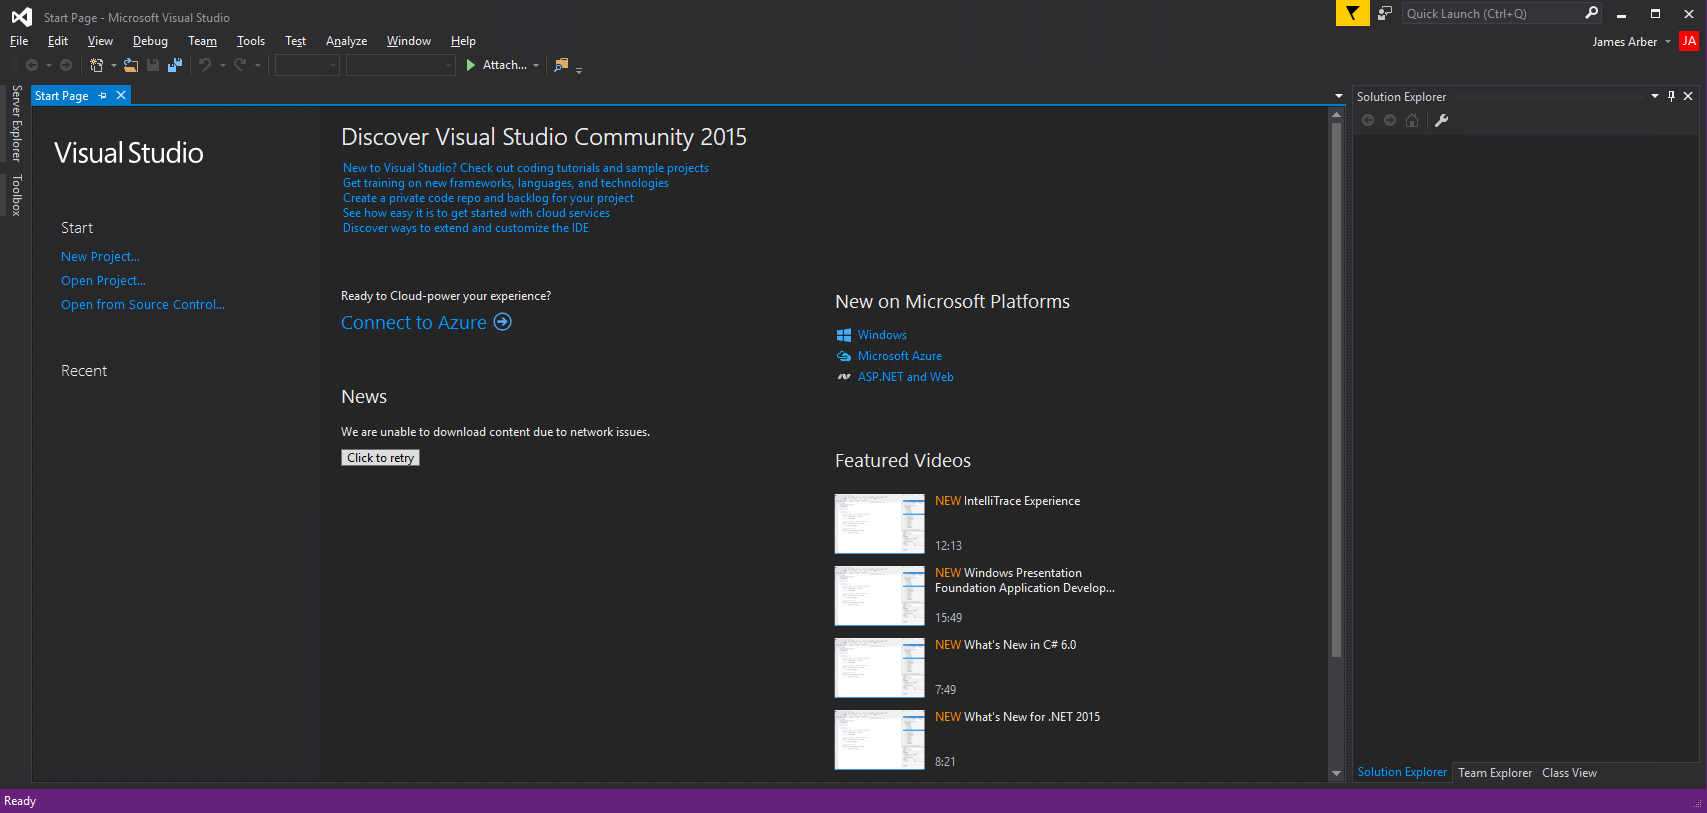
Task: Click the Start Page scrollbar down arrow
Action: [x=1336, y=774]
